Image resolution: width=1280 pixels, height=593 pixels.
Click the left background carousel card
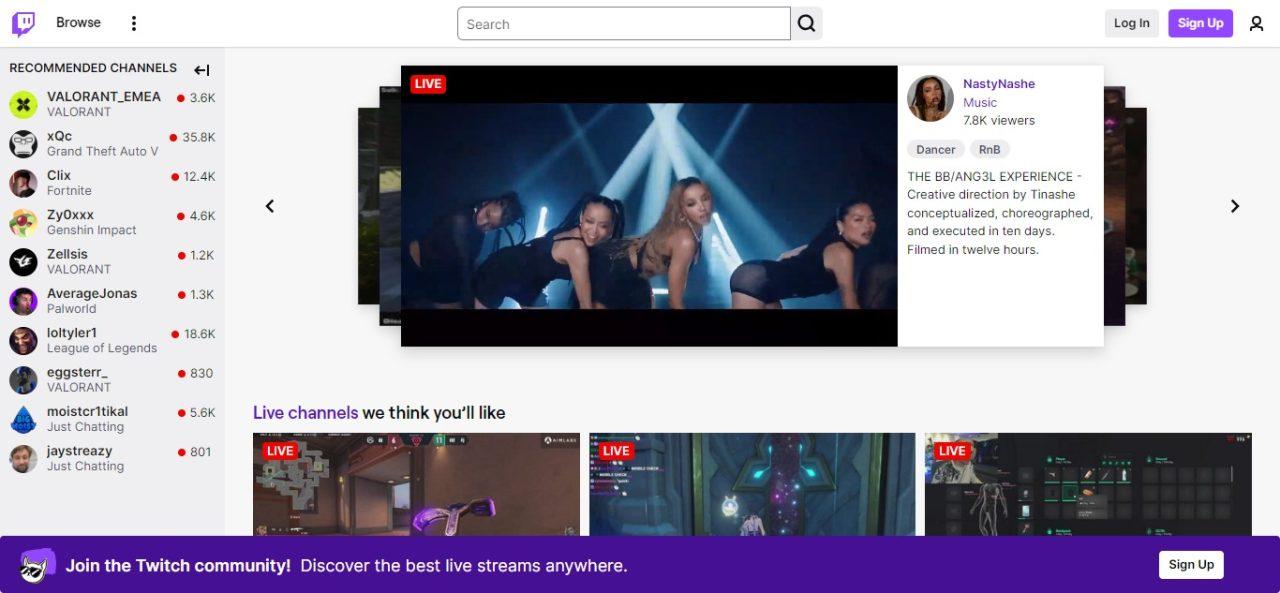[x=380, y=206]
